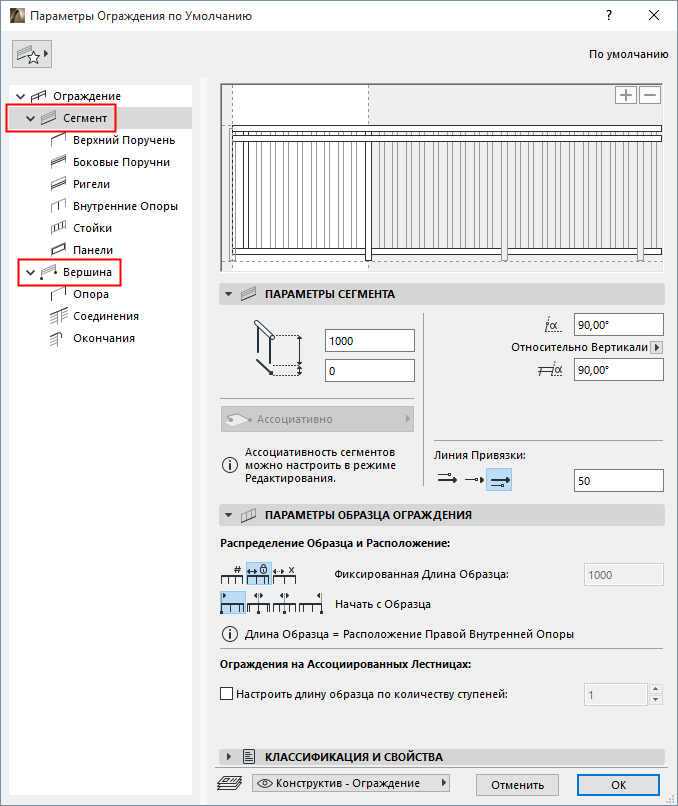Click the railing preview image
The width and height of the screenshot is (678, 806).
click(442, 177)
